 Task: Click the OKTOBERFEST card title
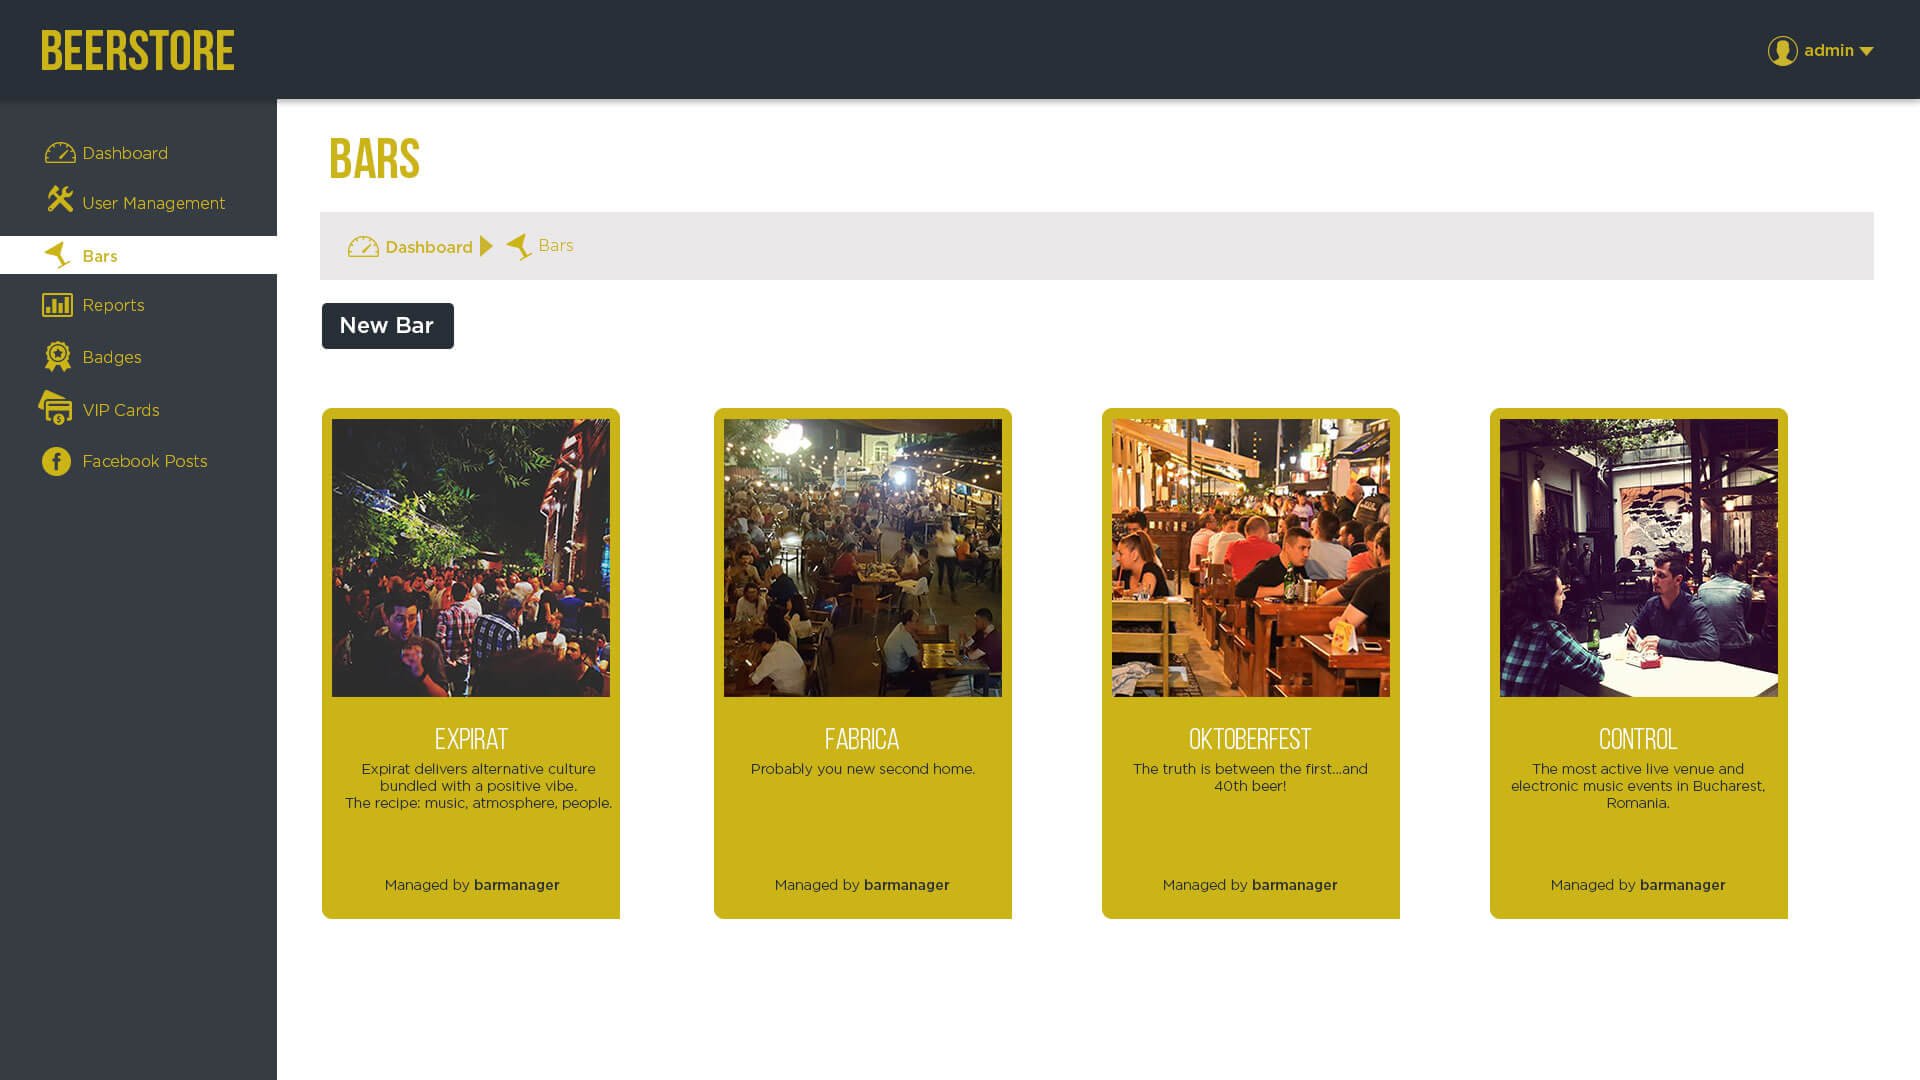tap(1250, 739)
